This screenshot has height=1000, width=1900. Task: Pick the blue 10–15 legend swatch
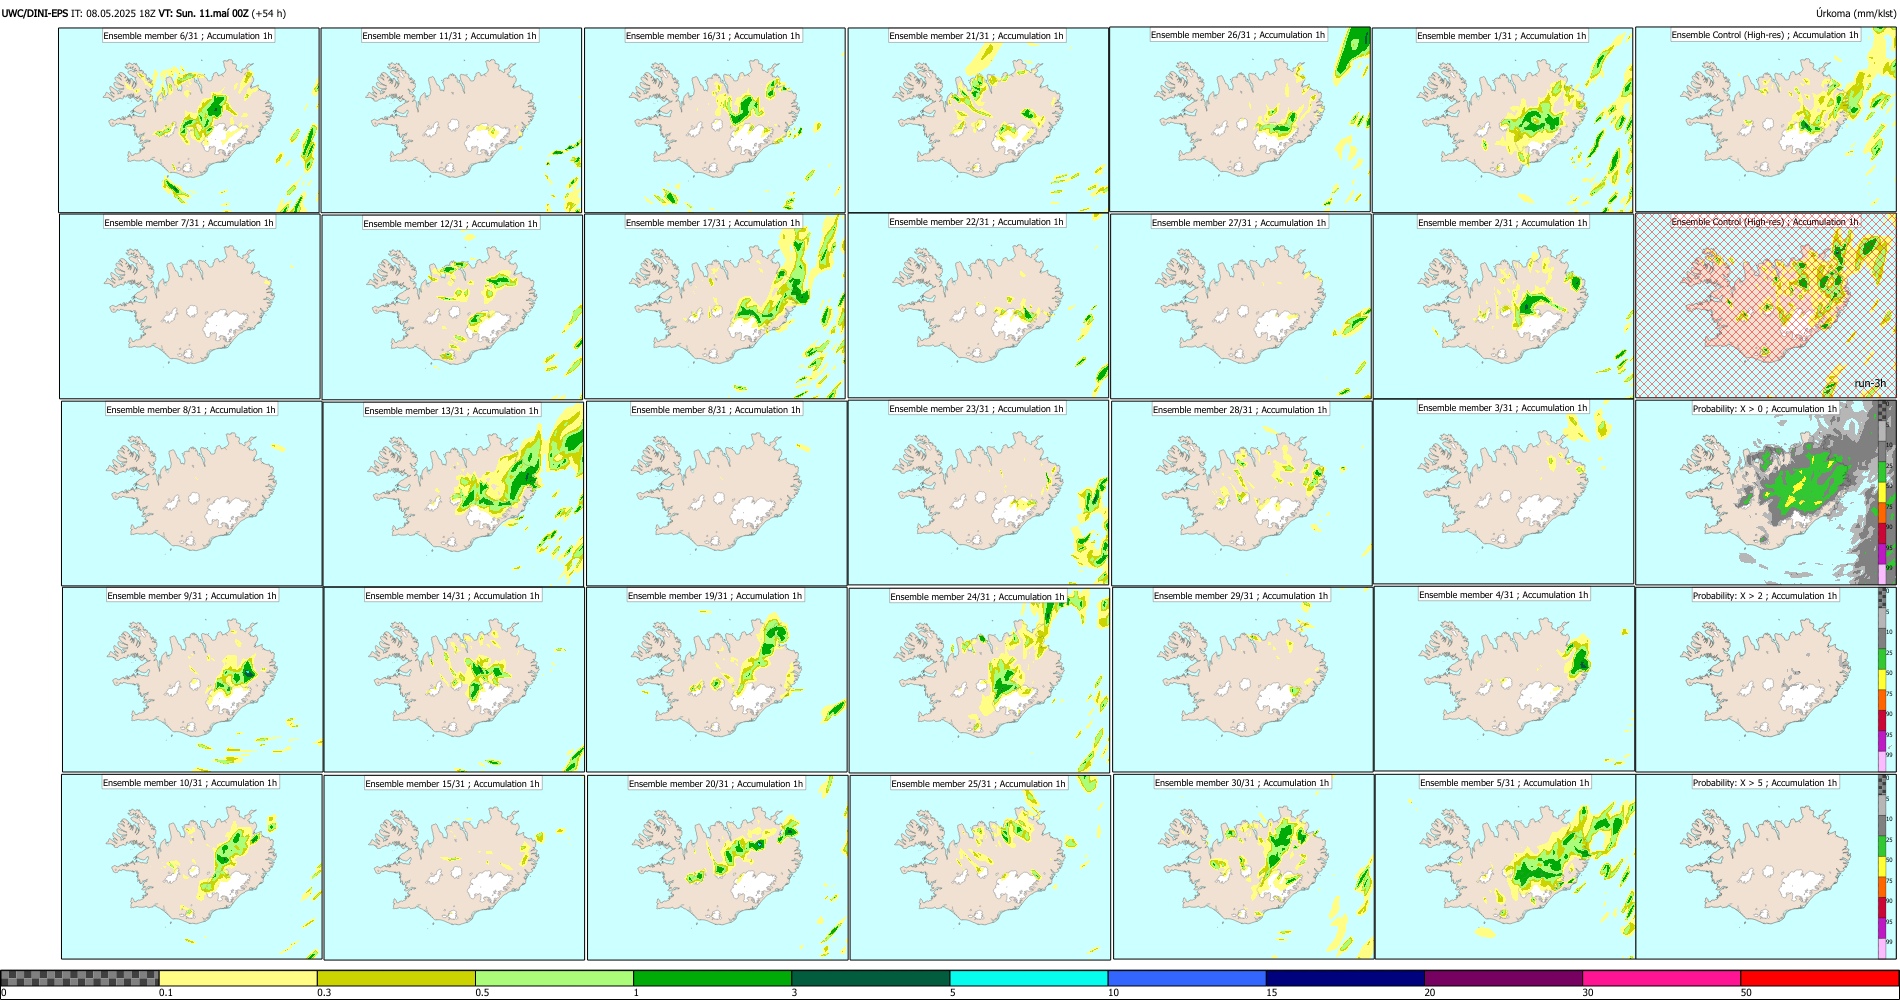click(x=1187, y=978)
